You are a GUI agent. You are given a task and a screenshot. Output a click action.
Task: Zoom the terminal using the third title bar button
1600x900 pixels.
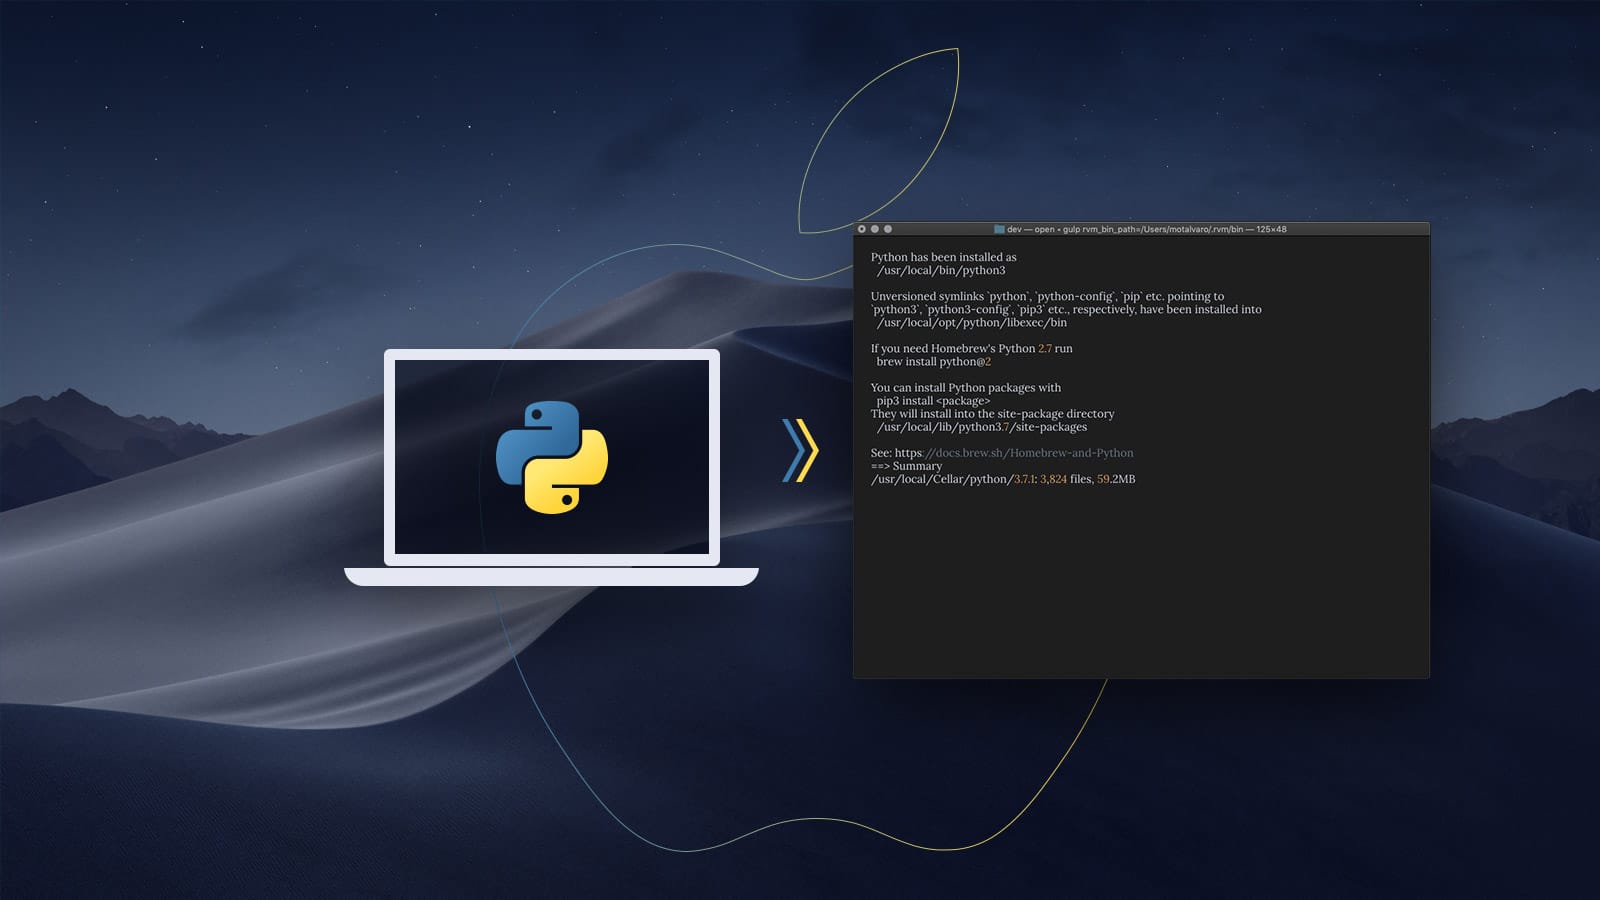coord(888,229)
